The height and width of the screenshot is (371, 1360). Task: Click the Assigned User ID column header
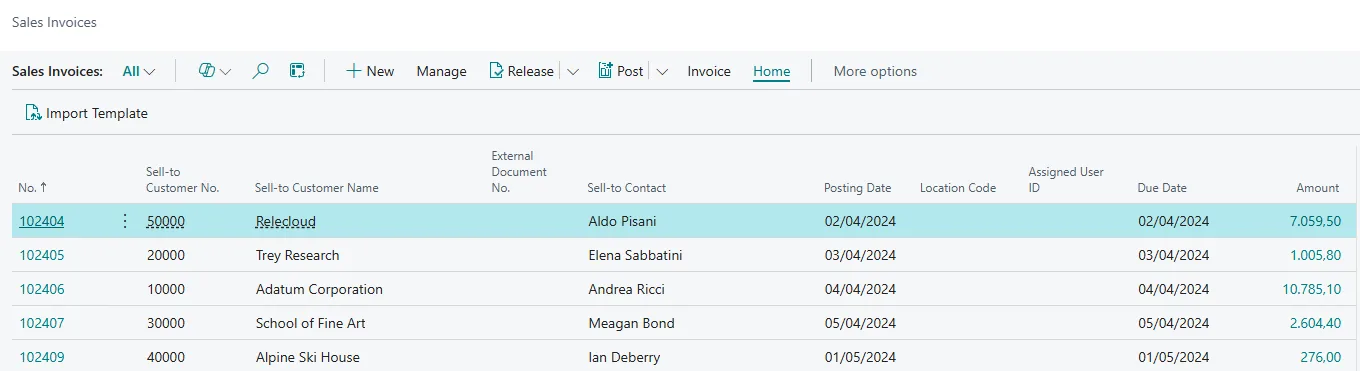[x=1066, y=180]
